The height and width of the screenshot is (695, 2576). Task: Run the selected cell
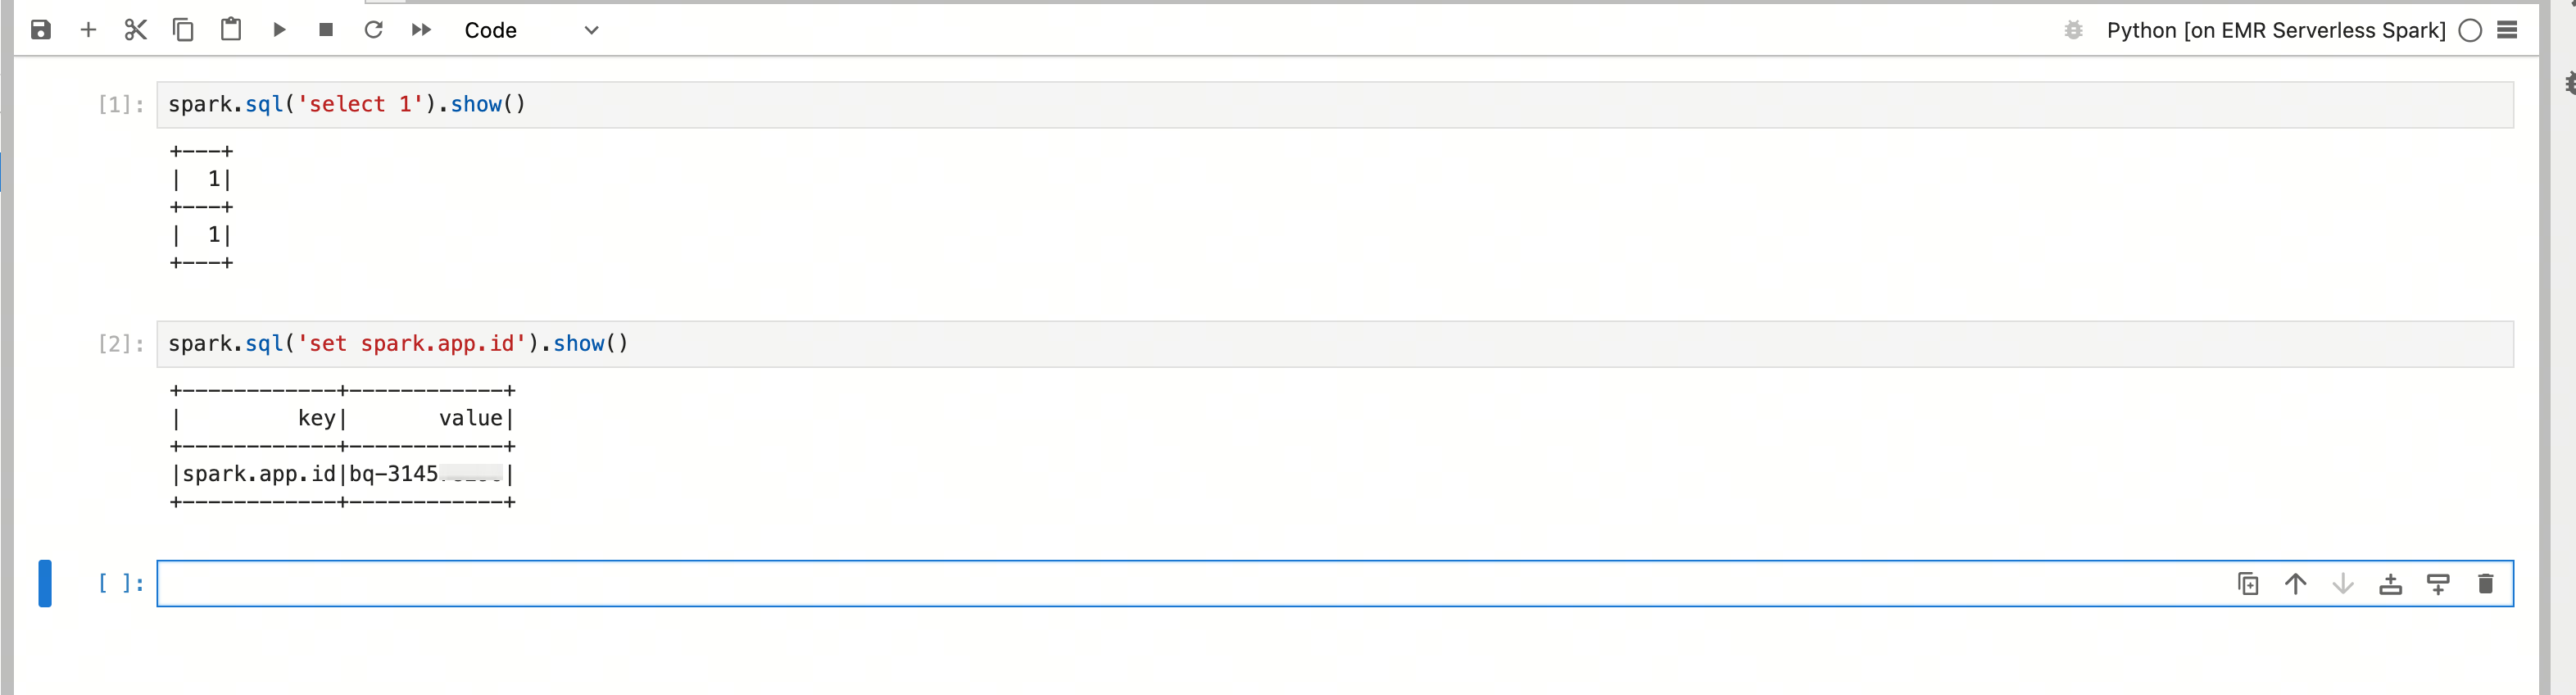(279, 30)
